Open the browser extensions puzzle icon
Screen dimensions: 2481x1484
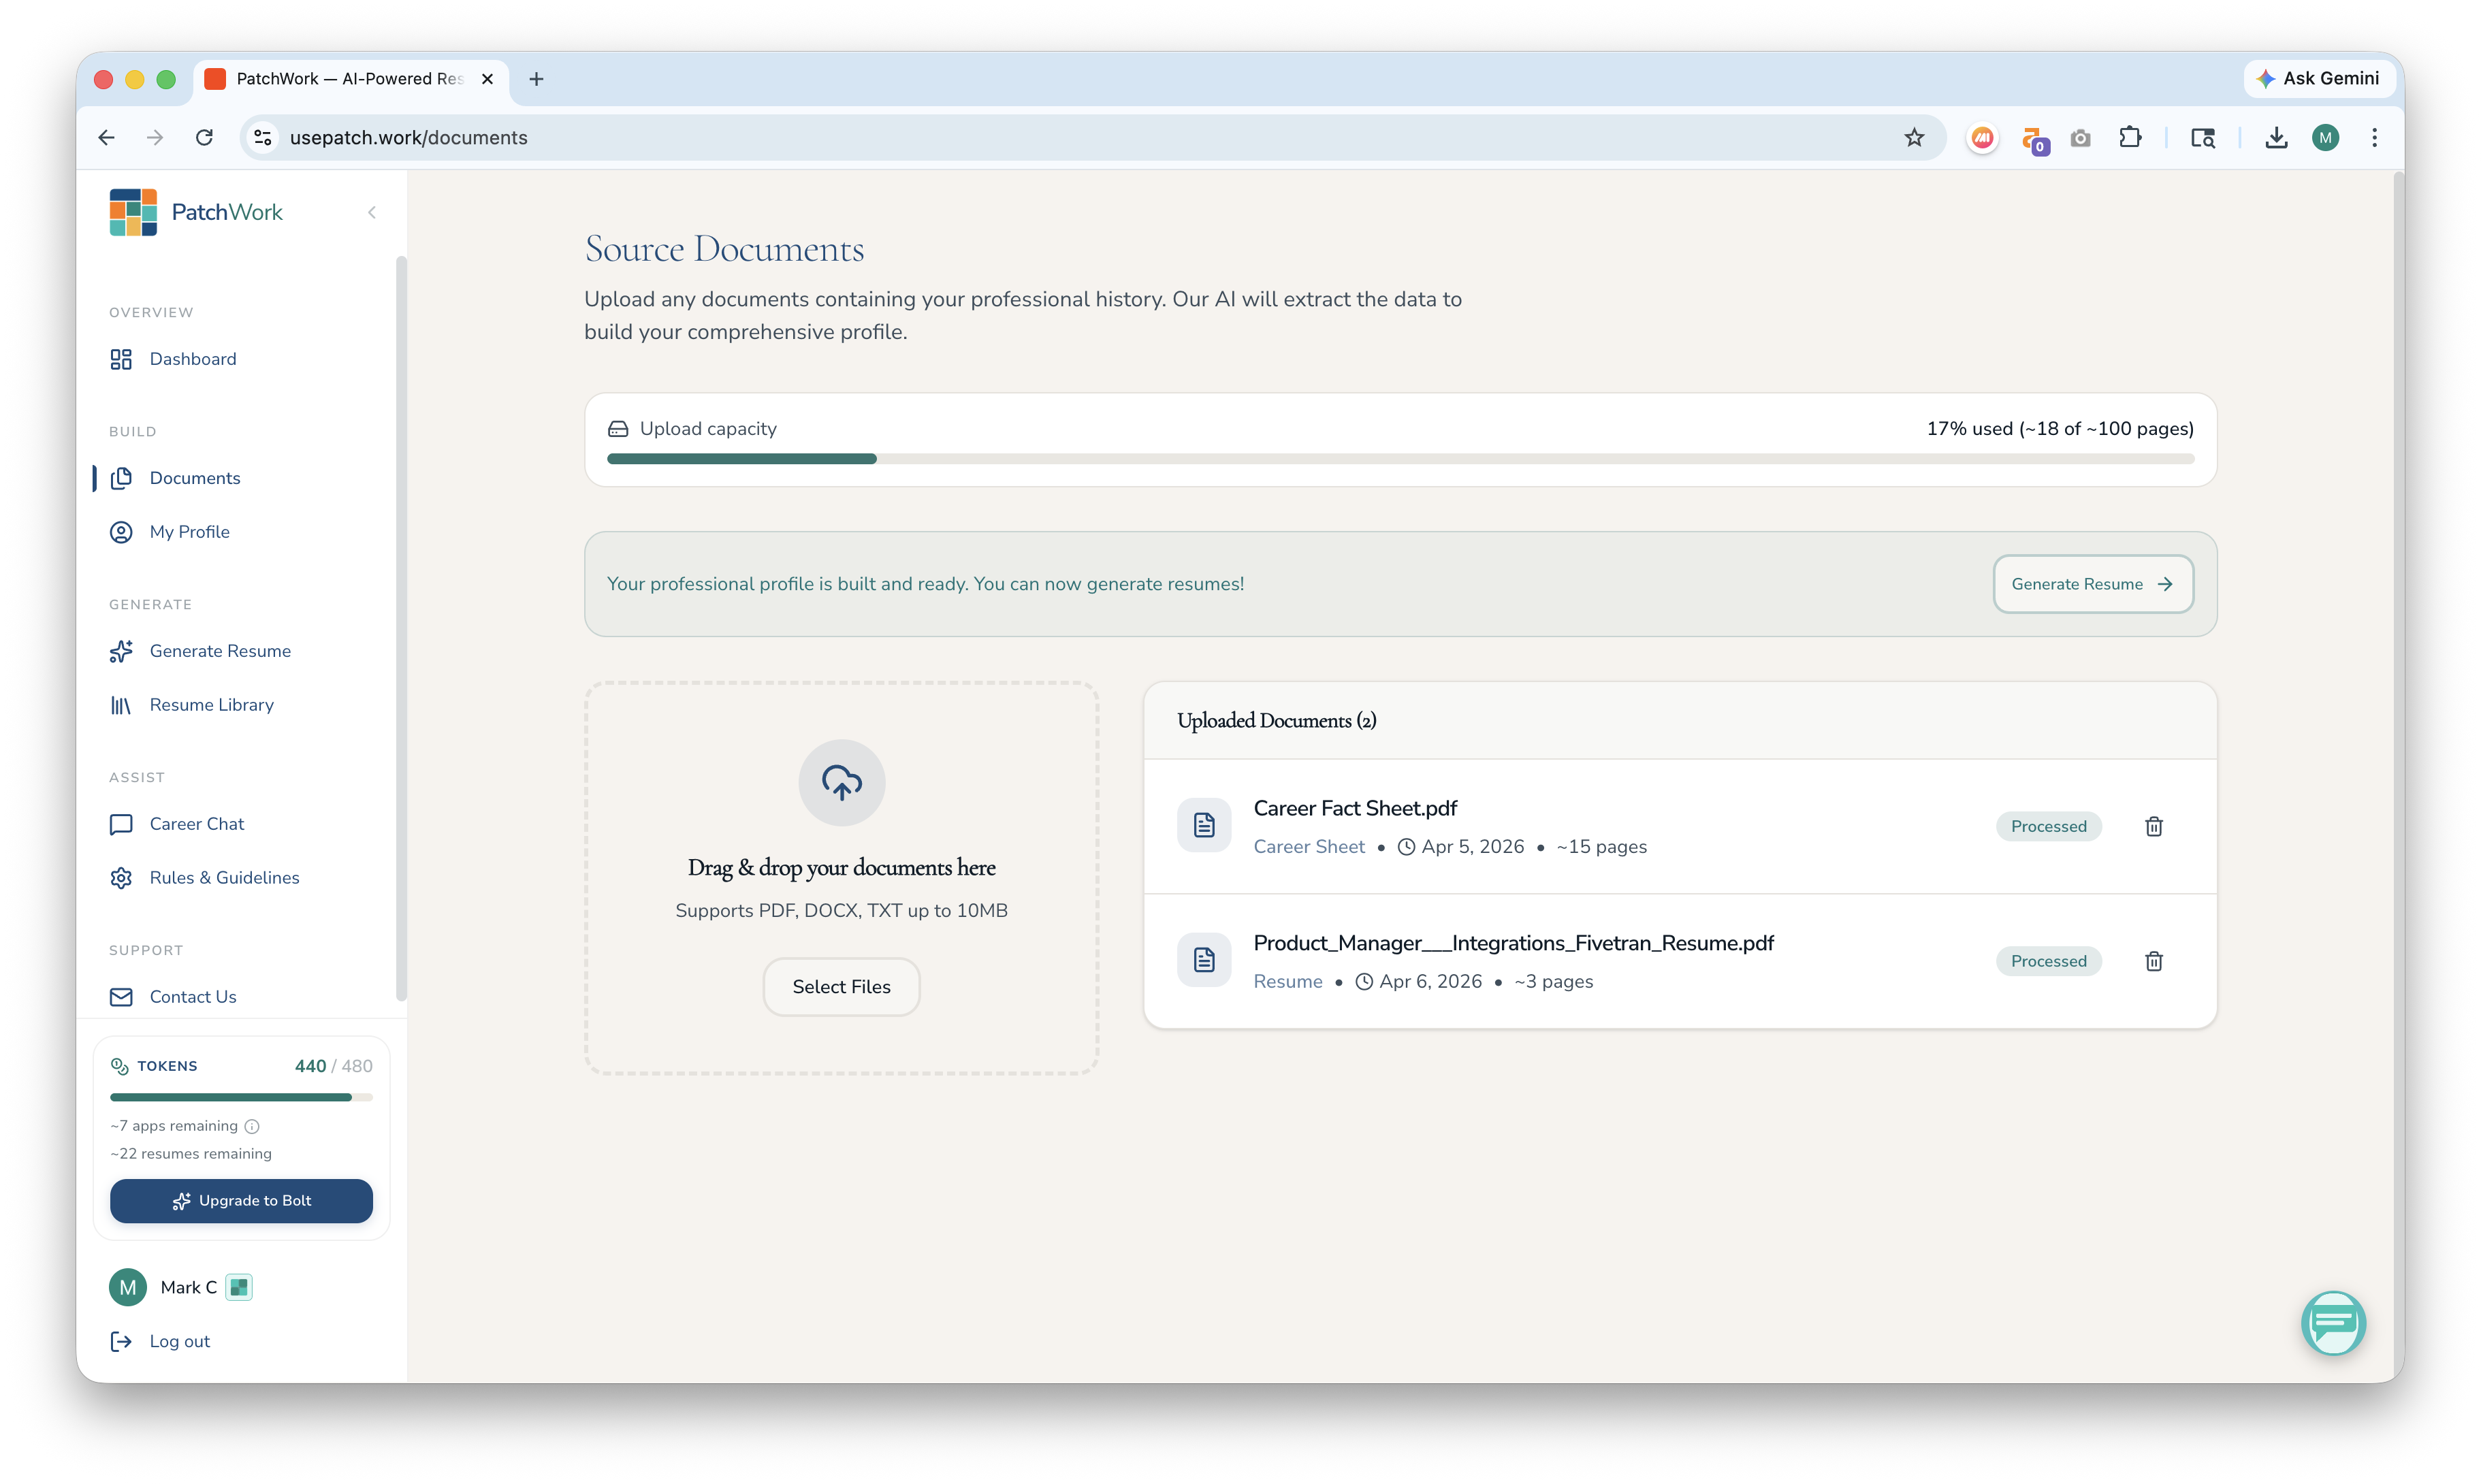pyautogui.click(x=2130, y=138)
